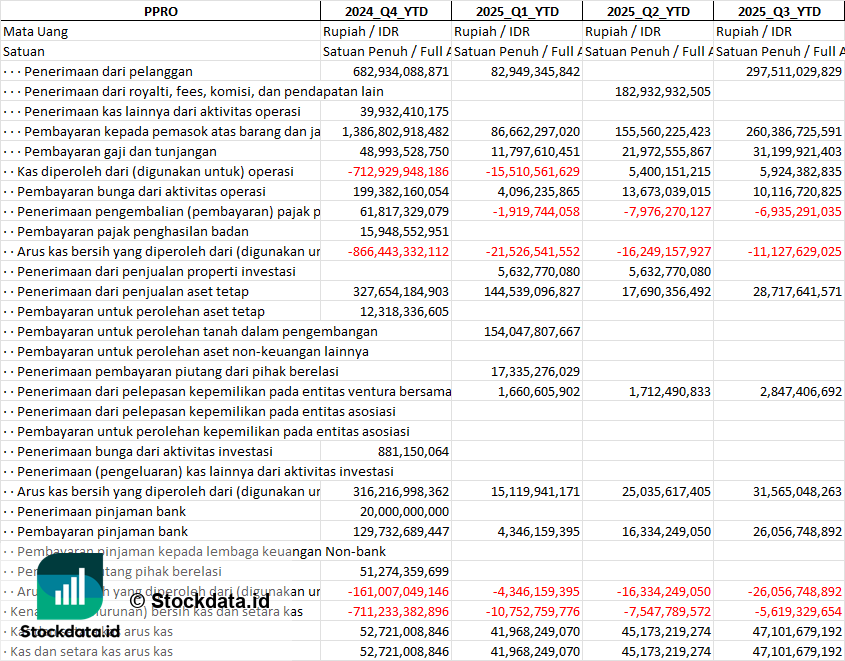
Task: Click Q2 value 5,632,770,080
Action: 669,272
